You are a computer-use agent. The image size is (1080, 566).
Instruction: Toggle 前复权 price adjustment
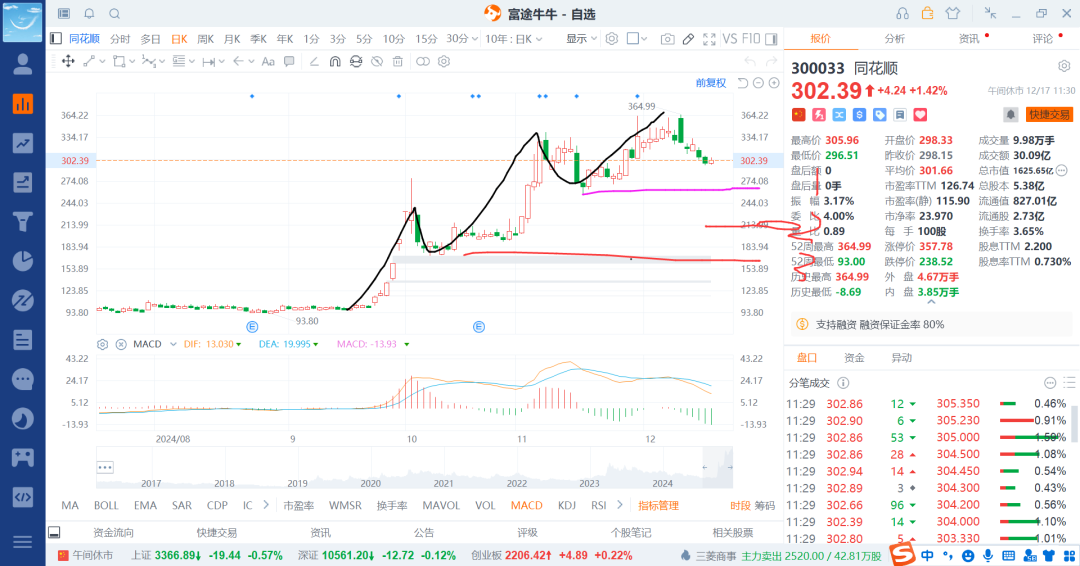(711, 83)
